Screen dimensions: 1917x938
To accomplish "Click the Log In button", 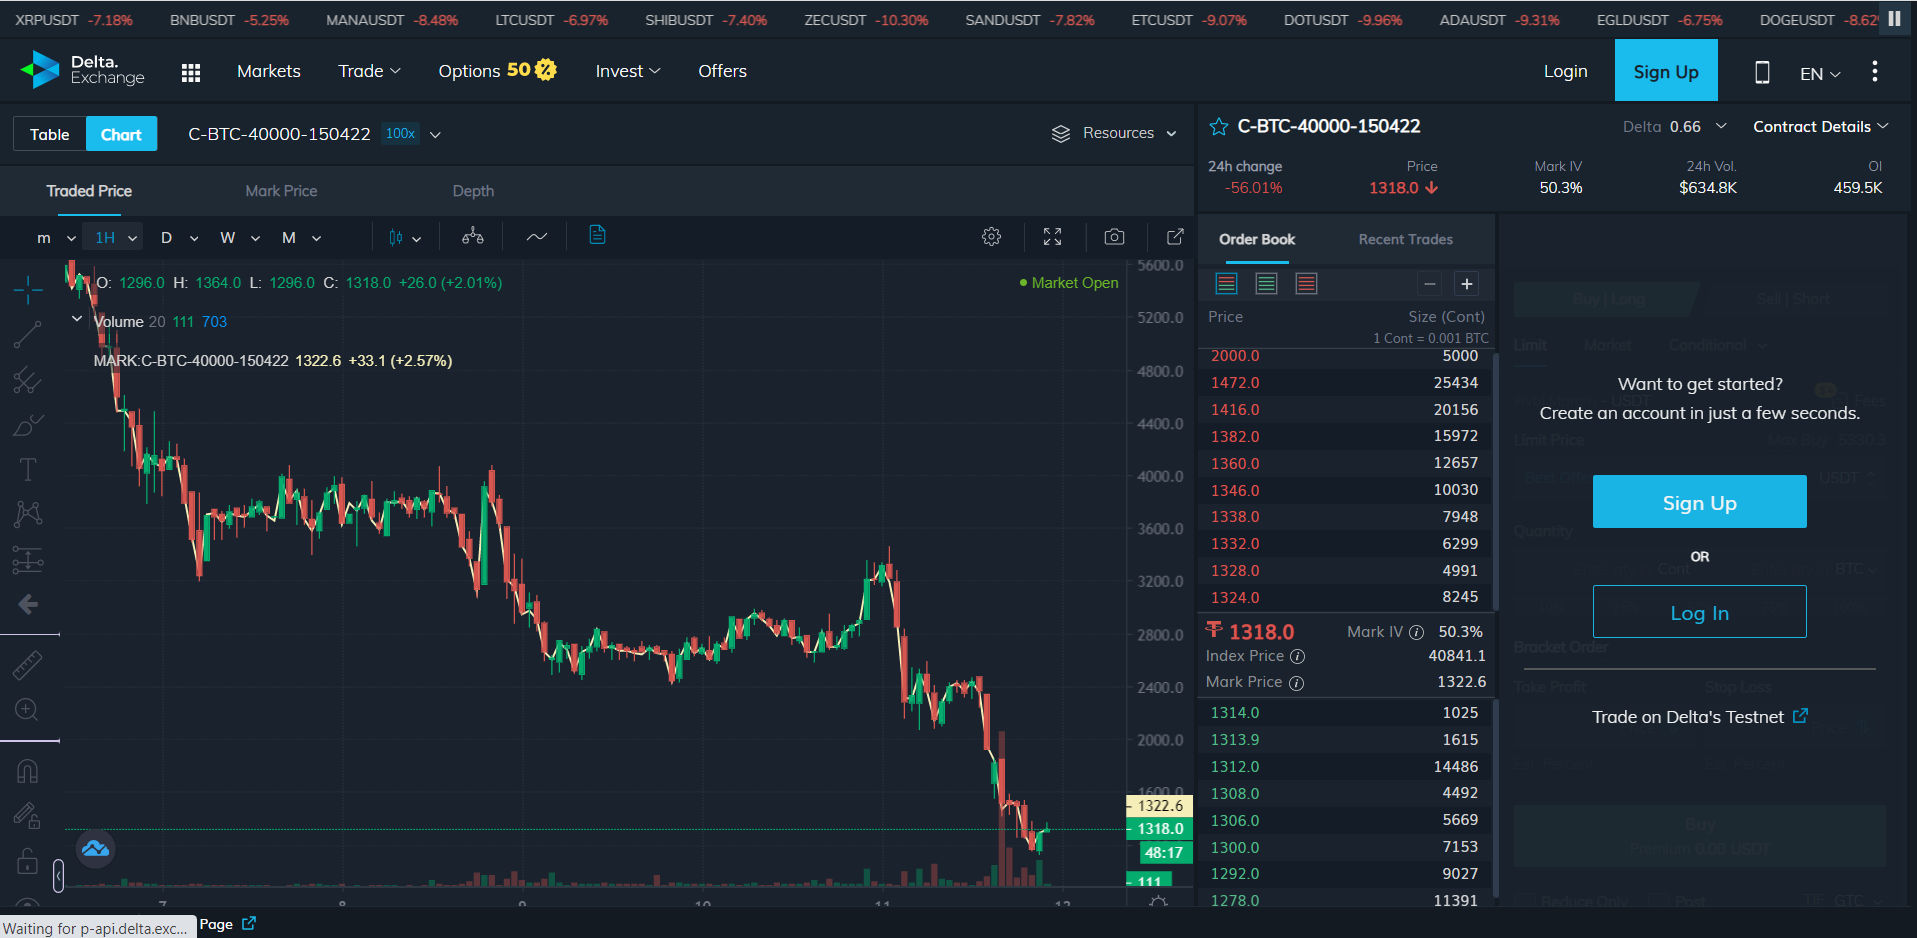I will (x=1698, y=612).
